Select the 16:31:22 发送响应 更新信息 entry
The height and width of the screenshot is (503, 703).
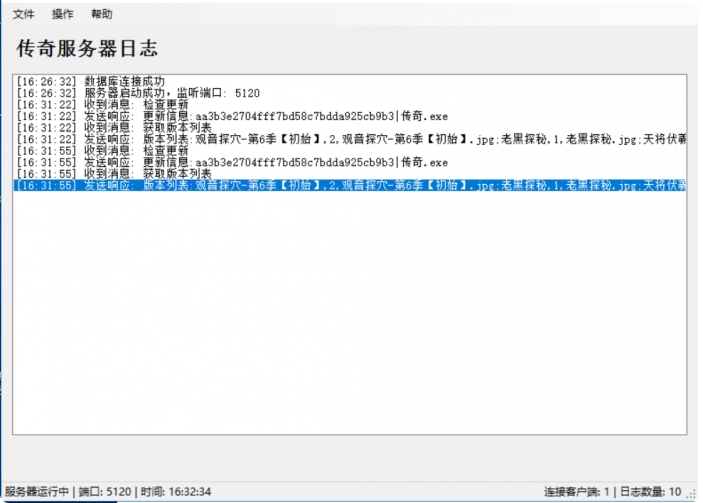pyautogui.click(x=232, y=116)
